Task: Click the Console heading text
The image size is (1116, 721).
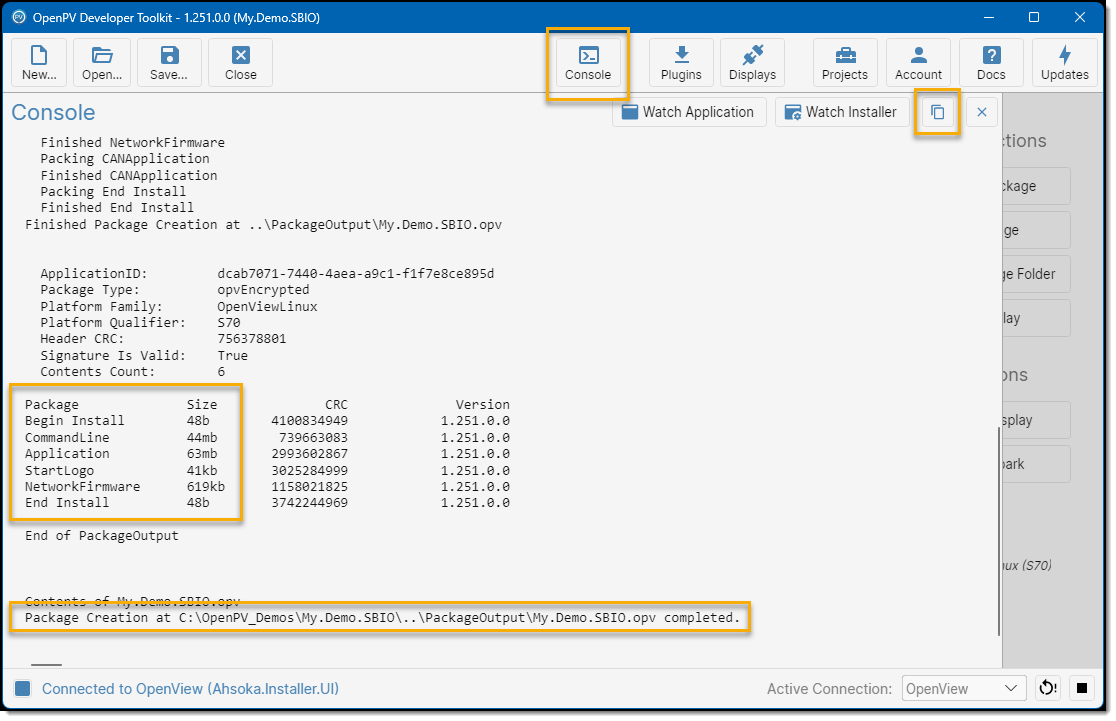Action: pos(53,112)
